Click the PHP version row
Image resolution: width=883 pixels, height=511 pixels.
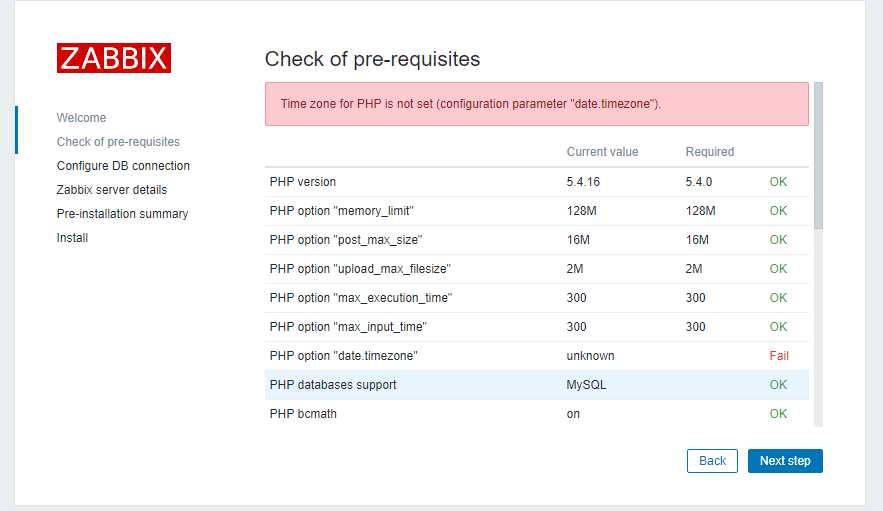537,182
